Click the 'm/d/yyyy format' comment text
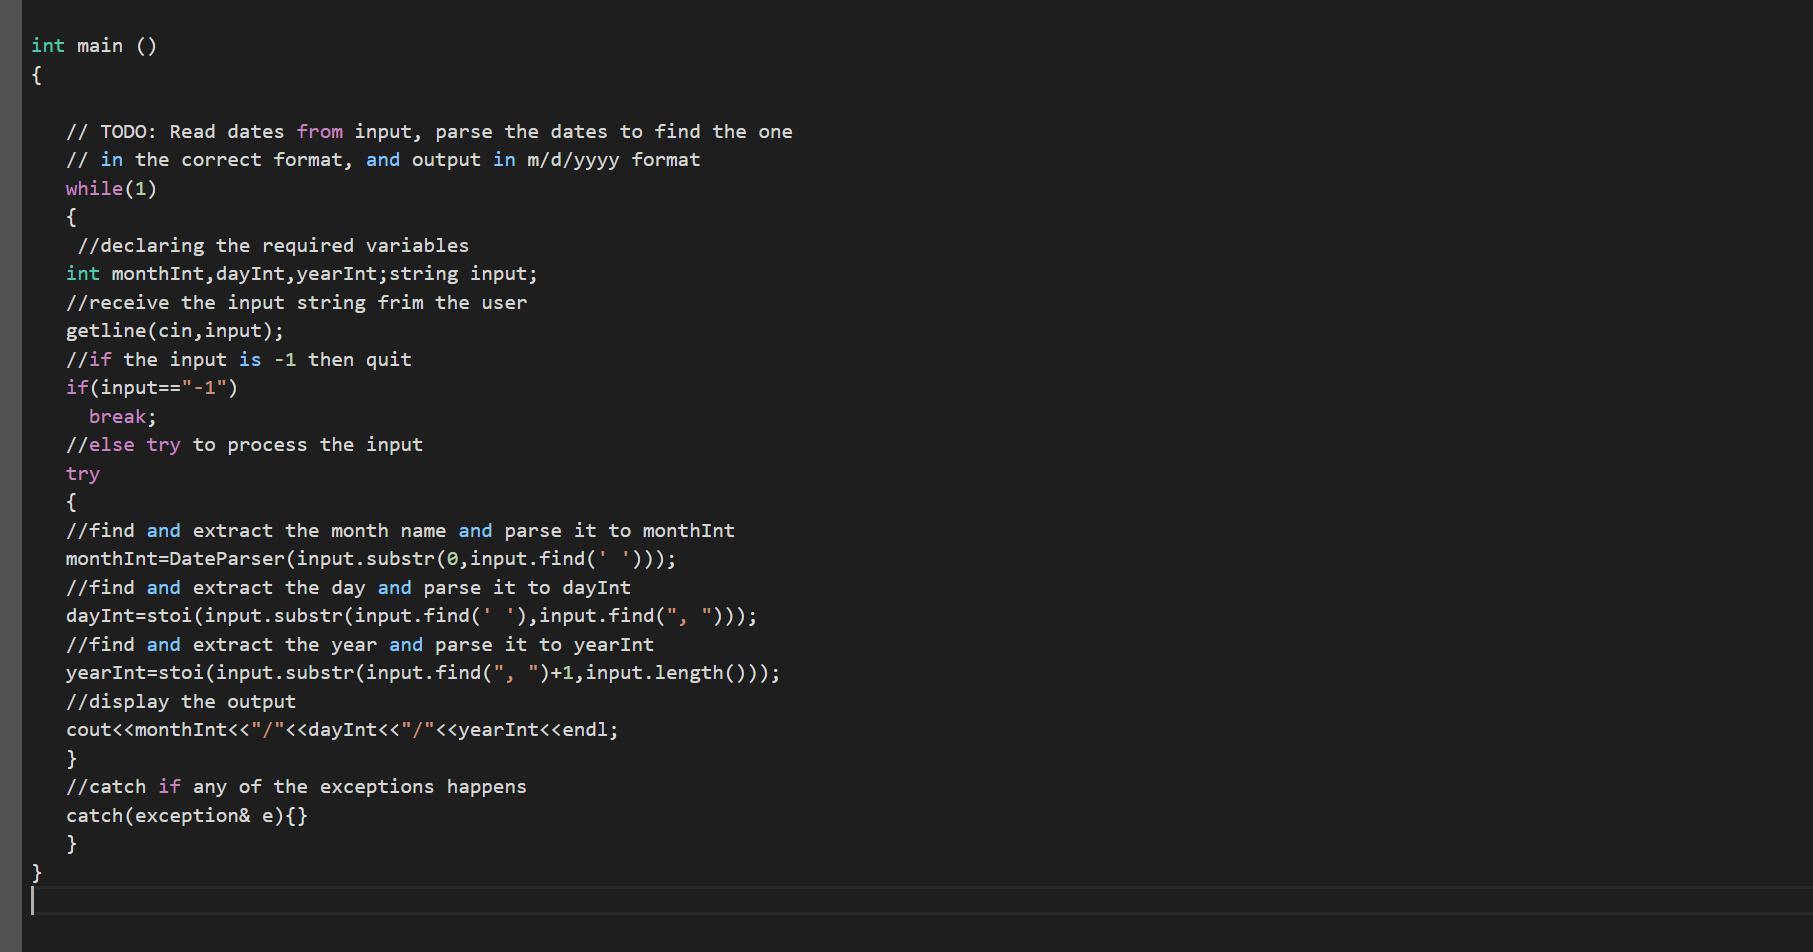 (612, 160)
